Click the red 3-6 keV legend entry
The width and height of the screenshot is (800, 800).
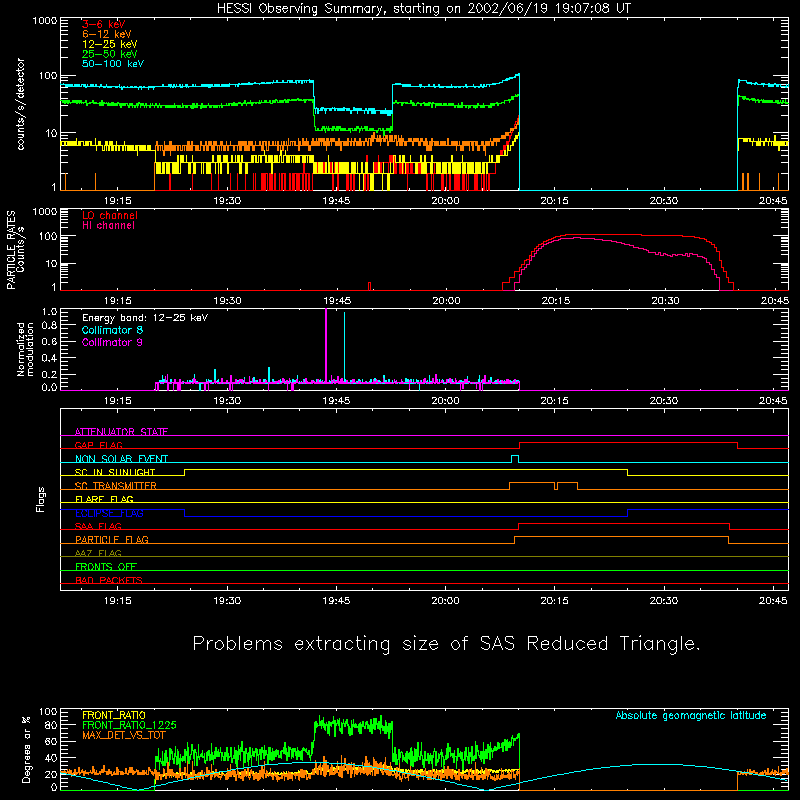104,24
